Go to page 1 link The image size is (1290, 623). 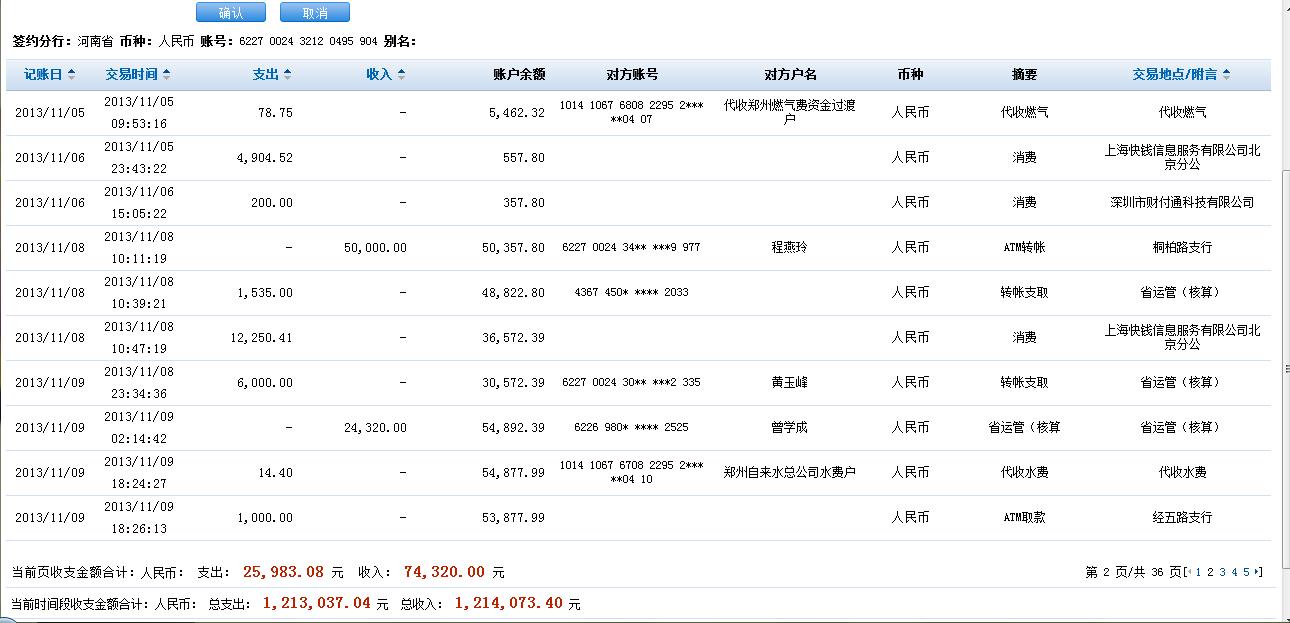pos(1198,572)
